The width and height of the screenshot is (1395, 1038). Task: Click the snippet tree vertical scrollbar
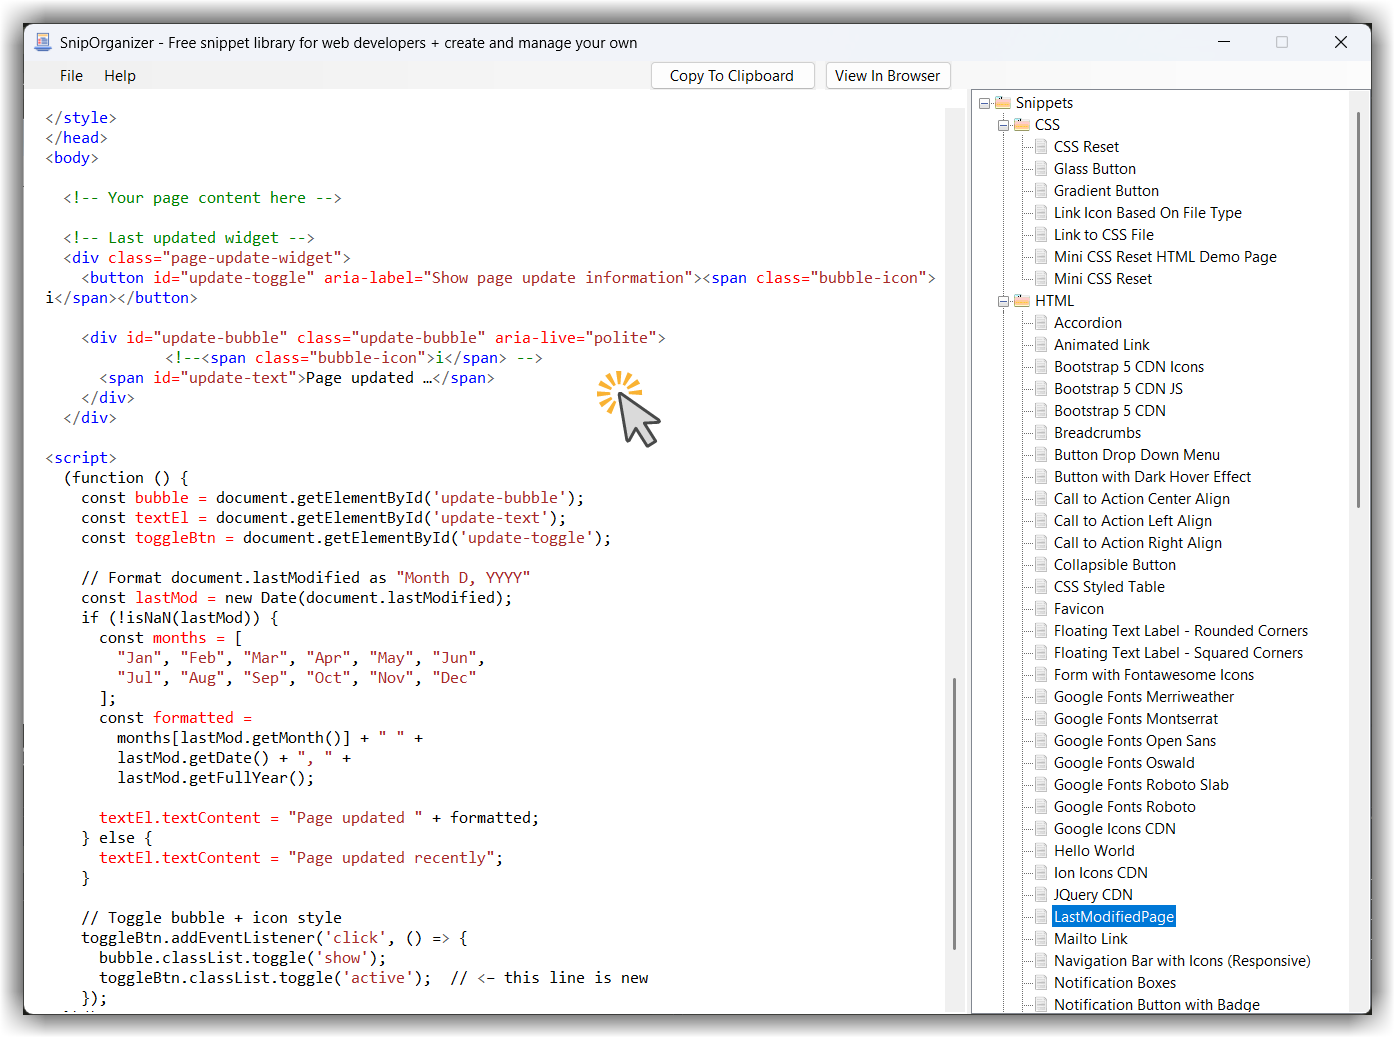click(x=1358, y=310)
